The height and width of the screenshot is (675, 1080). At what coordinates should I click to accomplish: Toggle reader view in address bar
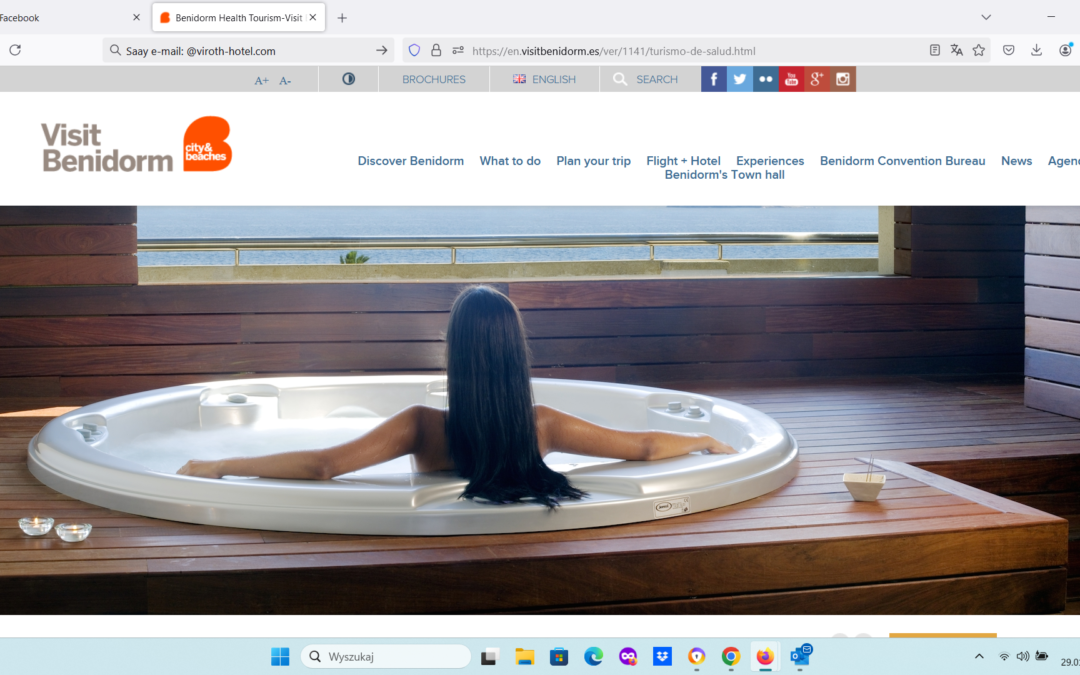(935, 50)
